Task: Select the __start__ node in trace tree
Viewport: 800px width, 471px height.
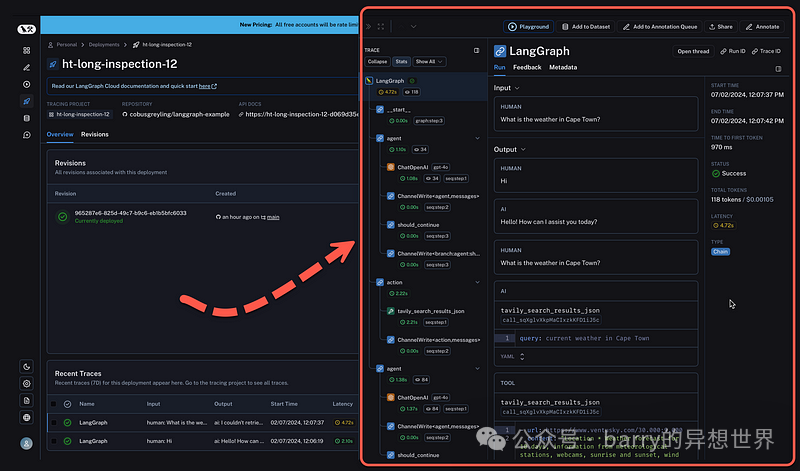Action: point(398,110)
